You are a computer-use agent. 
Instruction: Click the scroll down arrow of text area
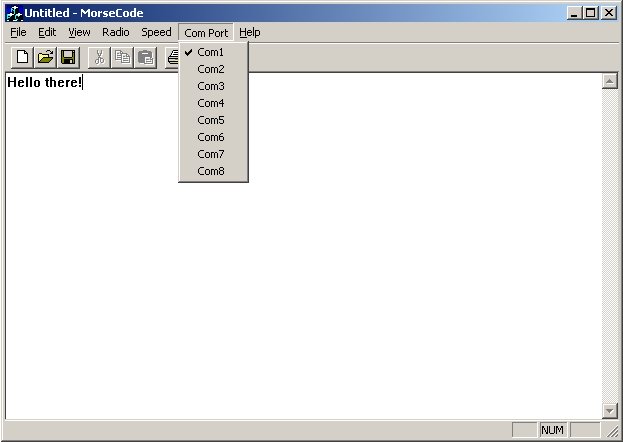tap(609, 411)
